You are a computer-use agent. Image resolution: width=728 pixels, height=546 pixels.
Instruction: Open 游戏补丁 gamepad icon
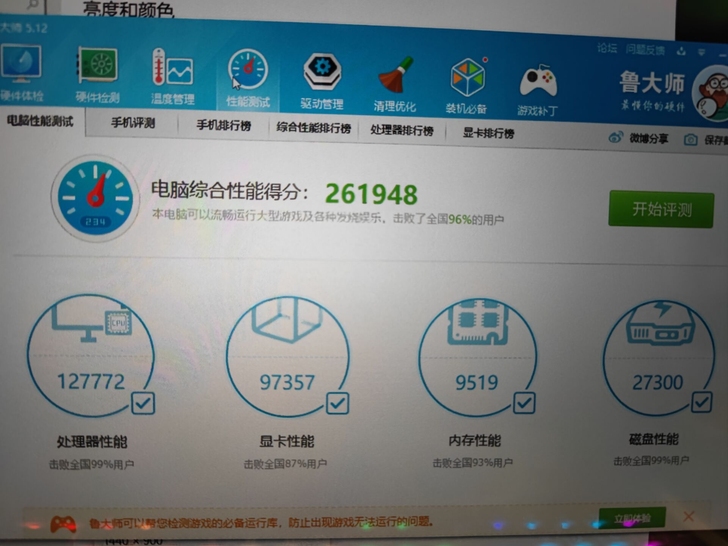[x=538, y=81]
